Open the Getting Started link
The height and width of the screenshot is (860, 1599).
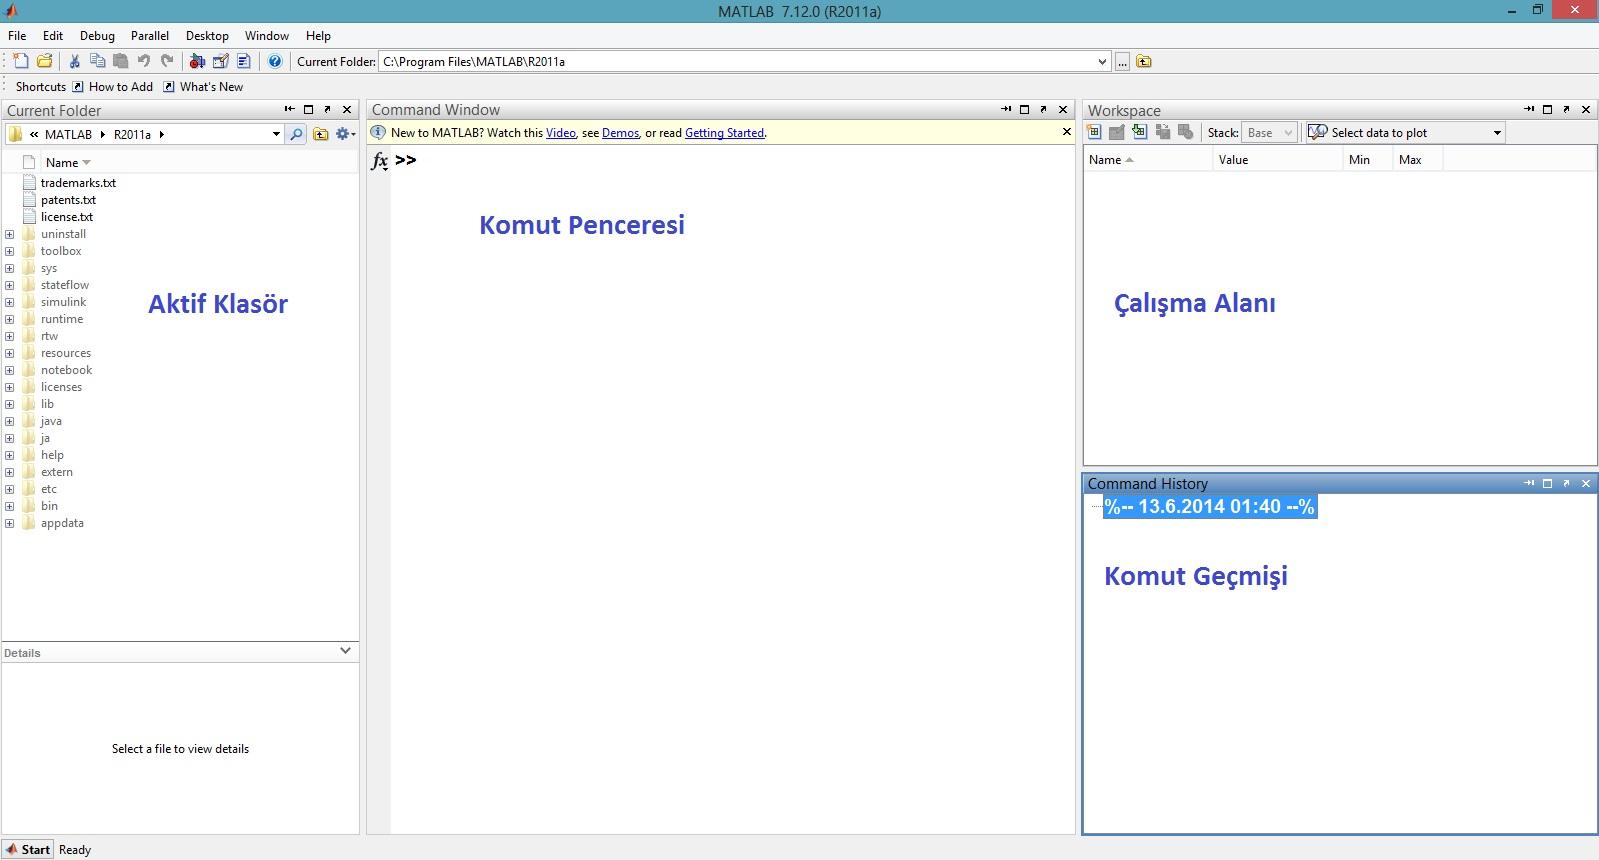pos(724,133)
